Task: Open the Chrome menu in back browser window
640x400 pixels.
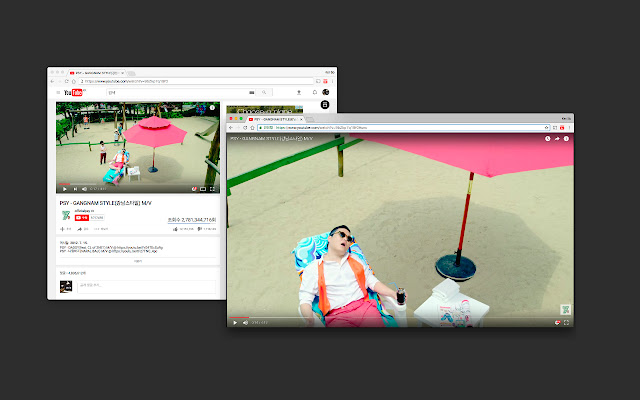Action: (x=333, y=81)
